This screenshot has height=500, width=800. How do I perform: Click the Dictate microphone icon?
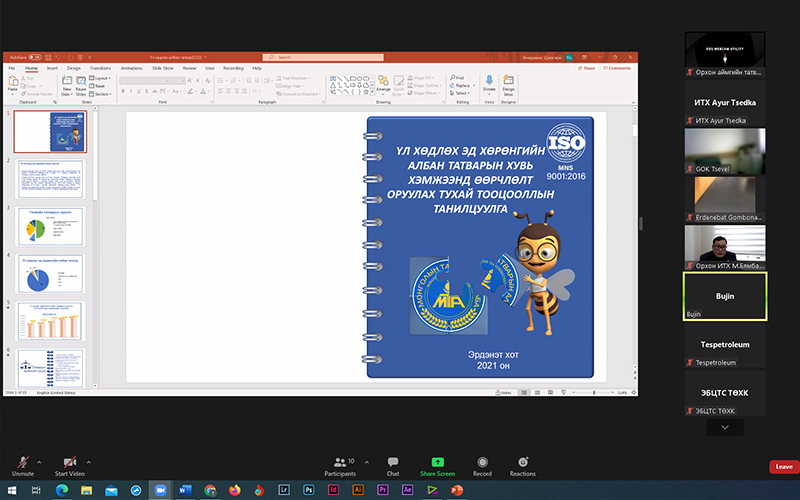(x=489, y=81)
